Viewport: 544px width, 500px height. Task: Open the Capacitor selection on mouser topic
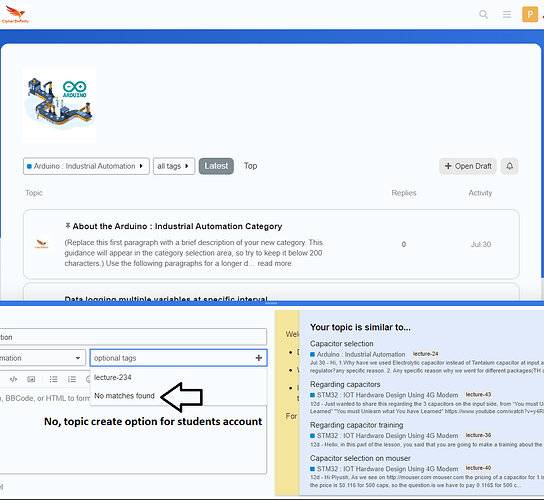pos(360,458)
